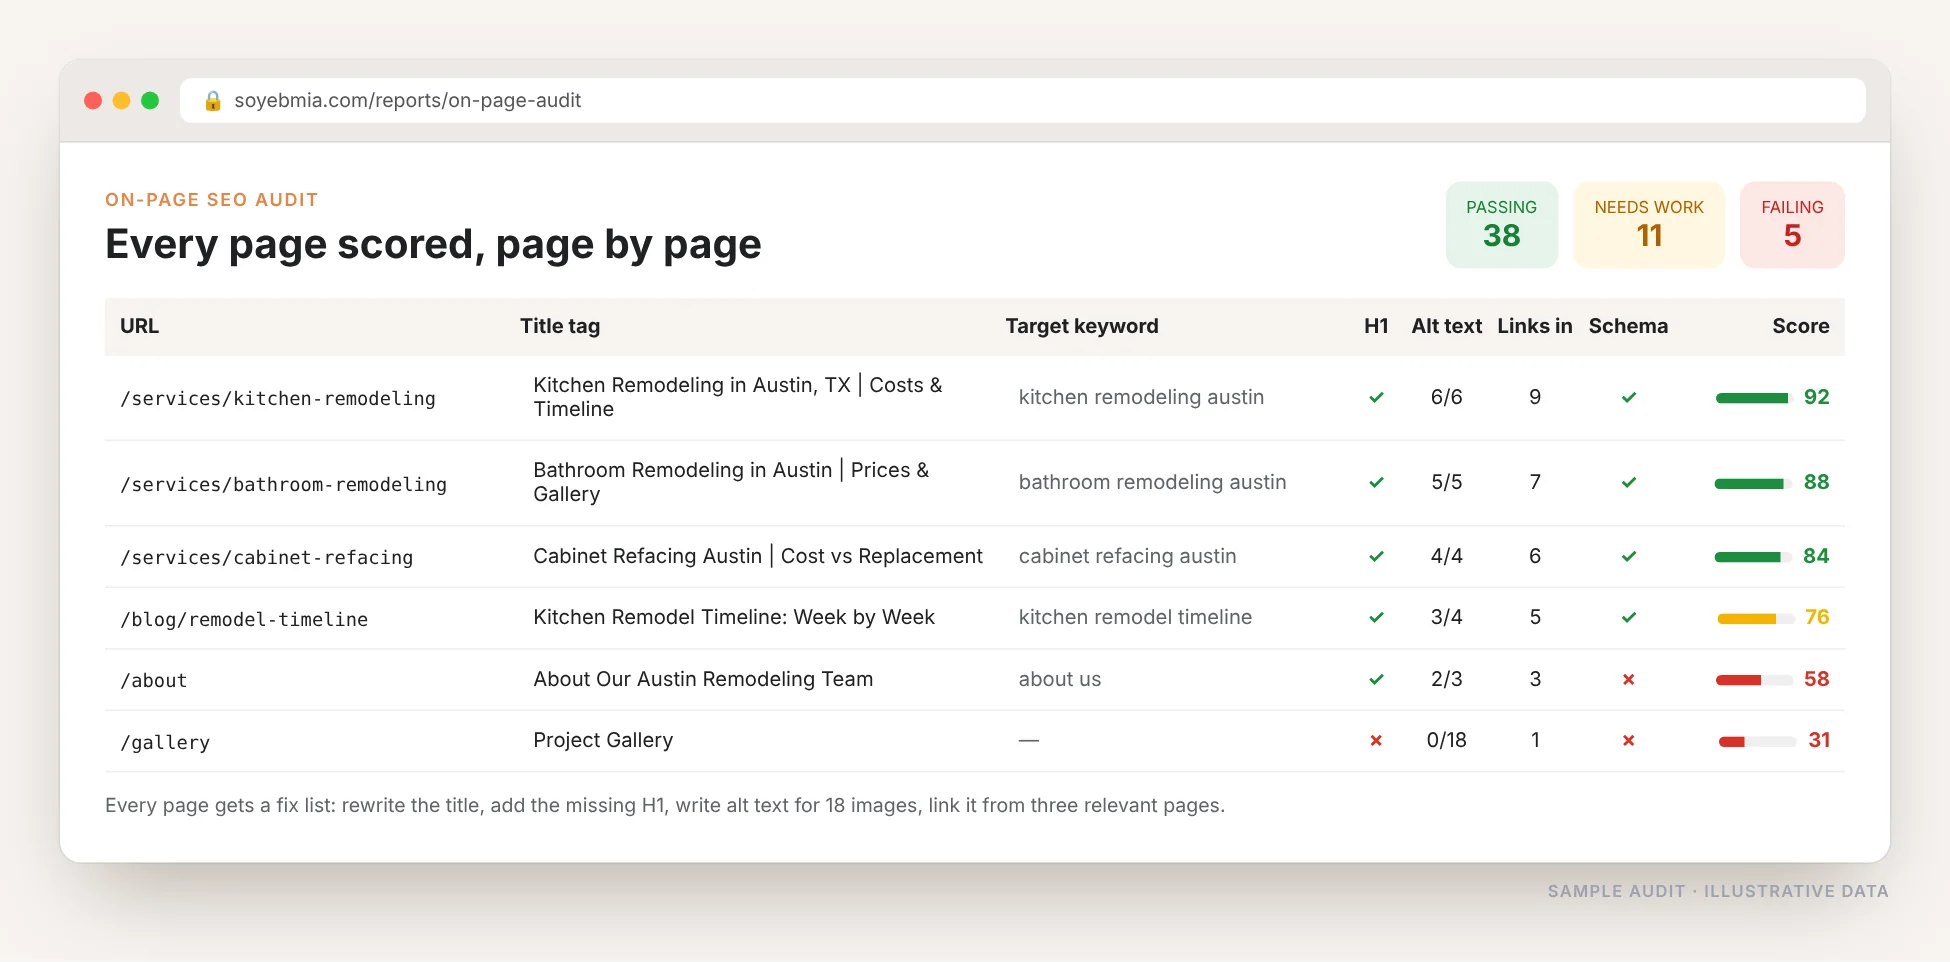
Task: Click the red score bar for score 58
Action: click(x=1754, y=680)
